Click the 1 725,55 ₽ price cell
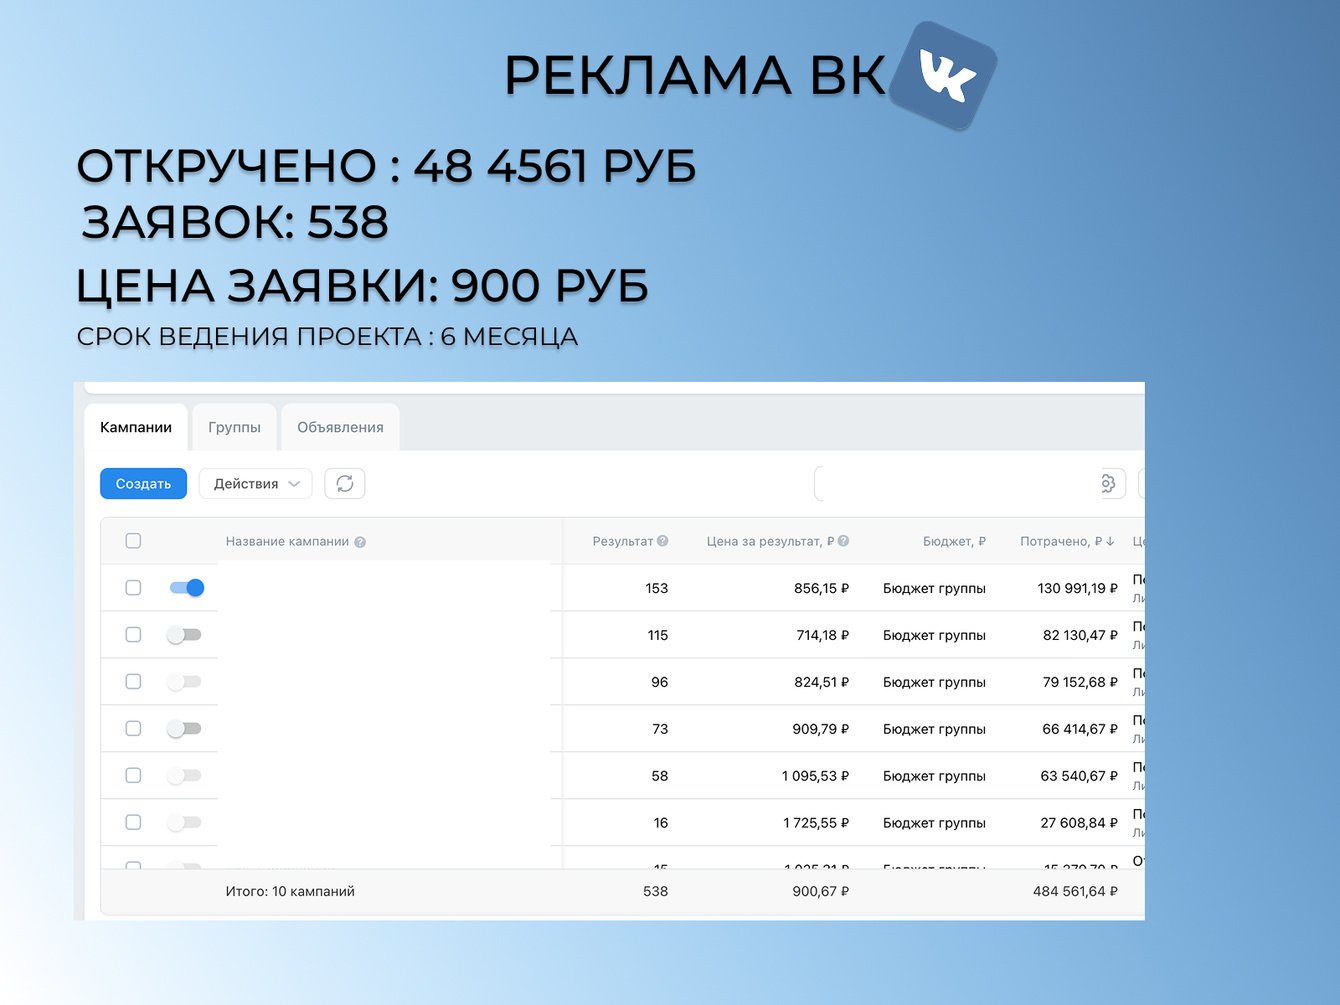The image size is (1340, 1005). [816, 823]
